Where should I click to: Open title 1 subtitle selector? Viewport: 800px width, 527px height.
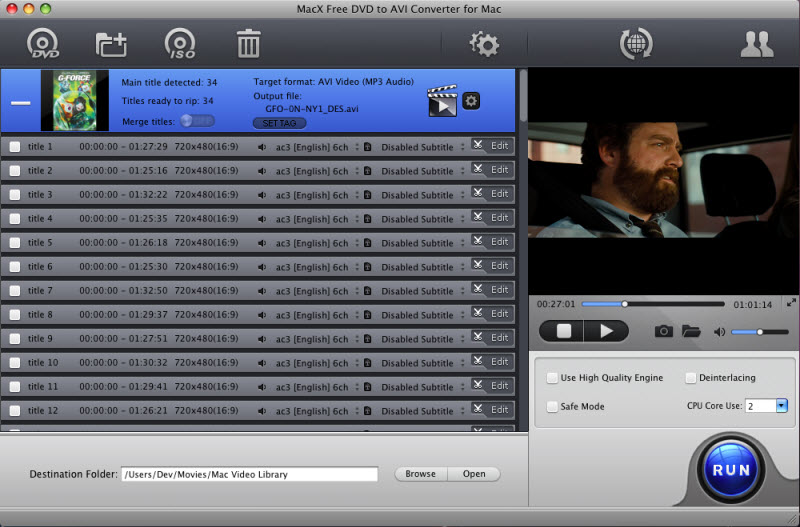(x=423, y=147)
